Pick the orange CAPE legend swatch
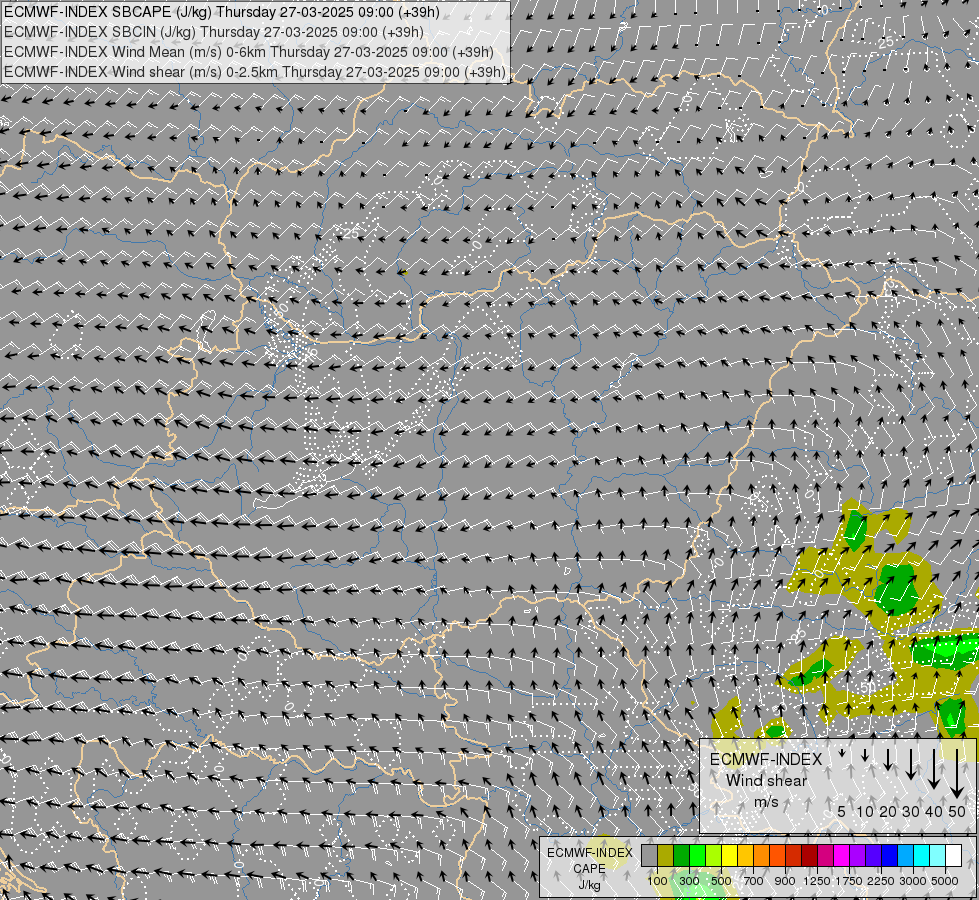 762,855
